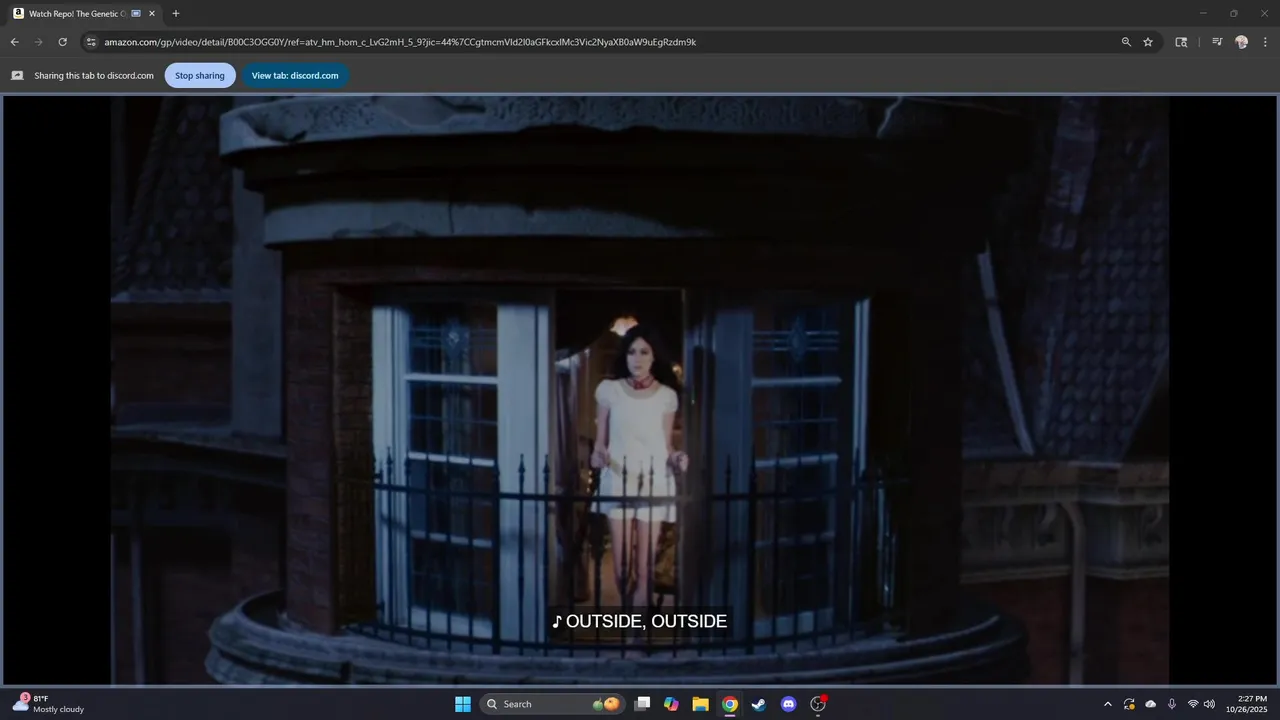Stop sharing this tab to Discord
The width and height of the screenshot is (1280, 720).
coord(200,75)
